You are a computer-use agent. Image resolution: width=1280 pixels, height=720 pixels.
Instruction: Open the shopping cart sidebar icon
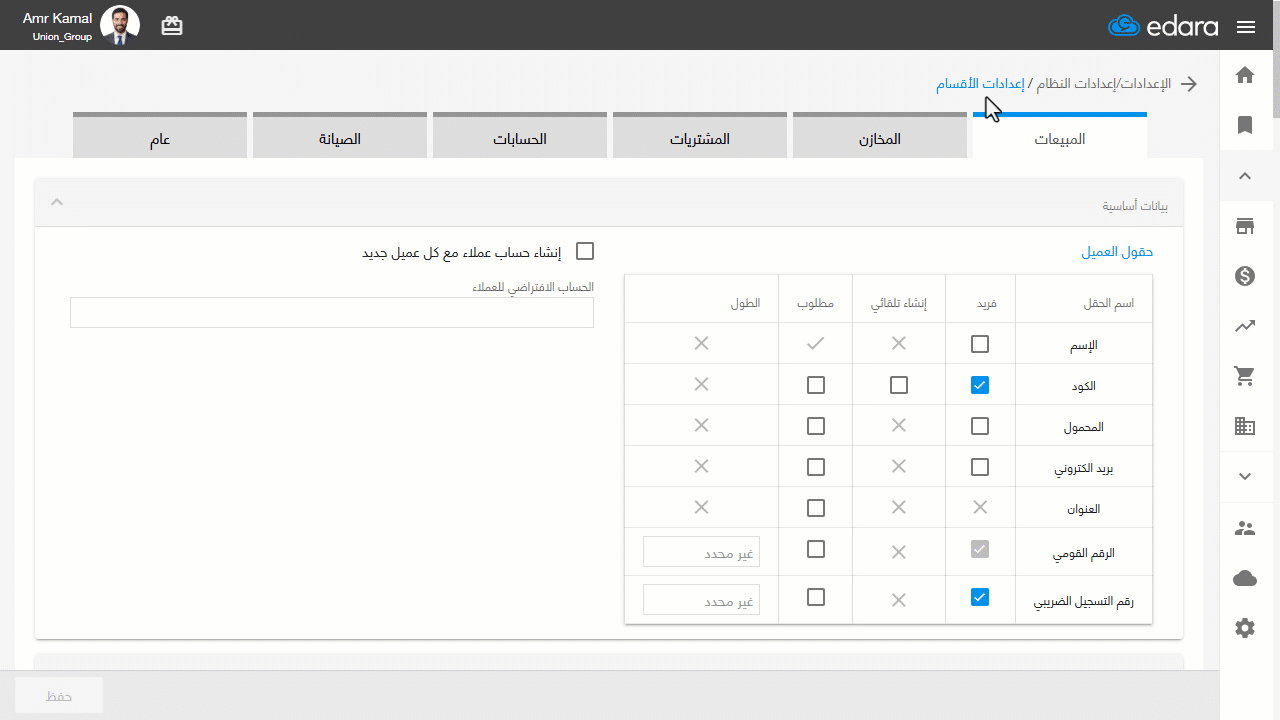(x=1245, y=376)
